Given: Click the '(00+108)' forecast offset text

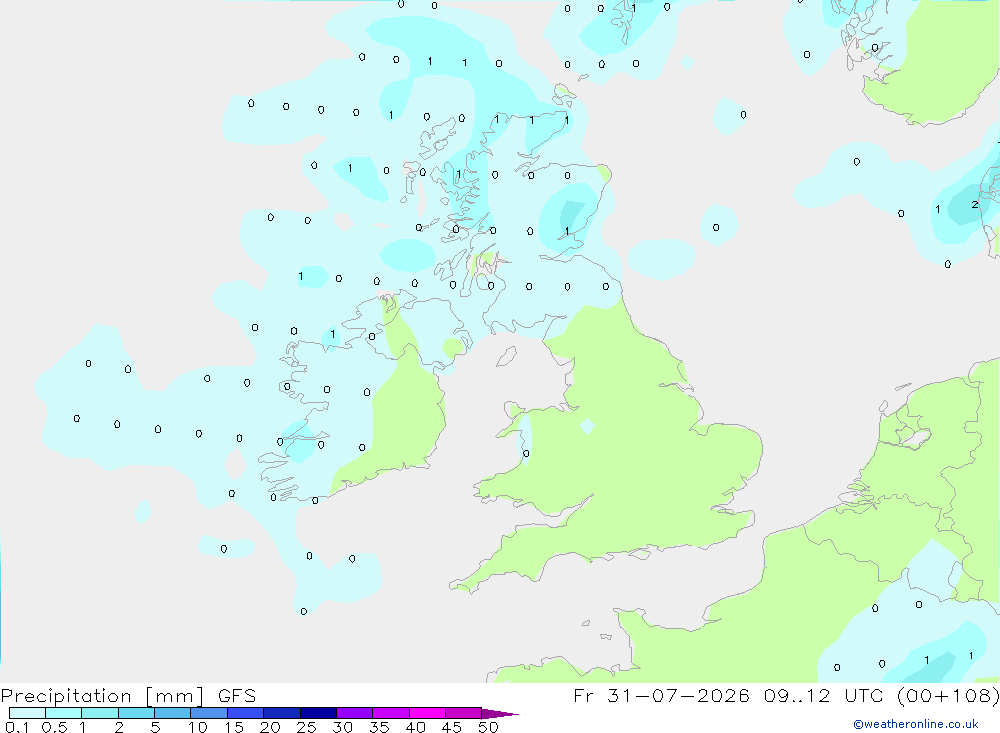Looking at the screenshot, I should 948,695.
